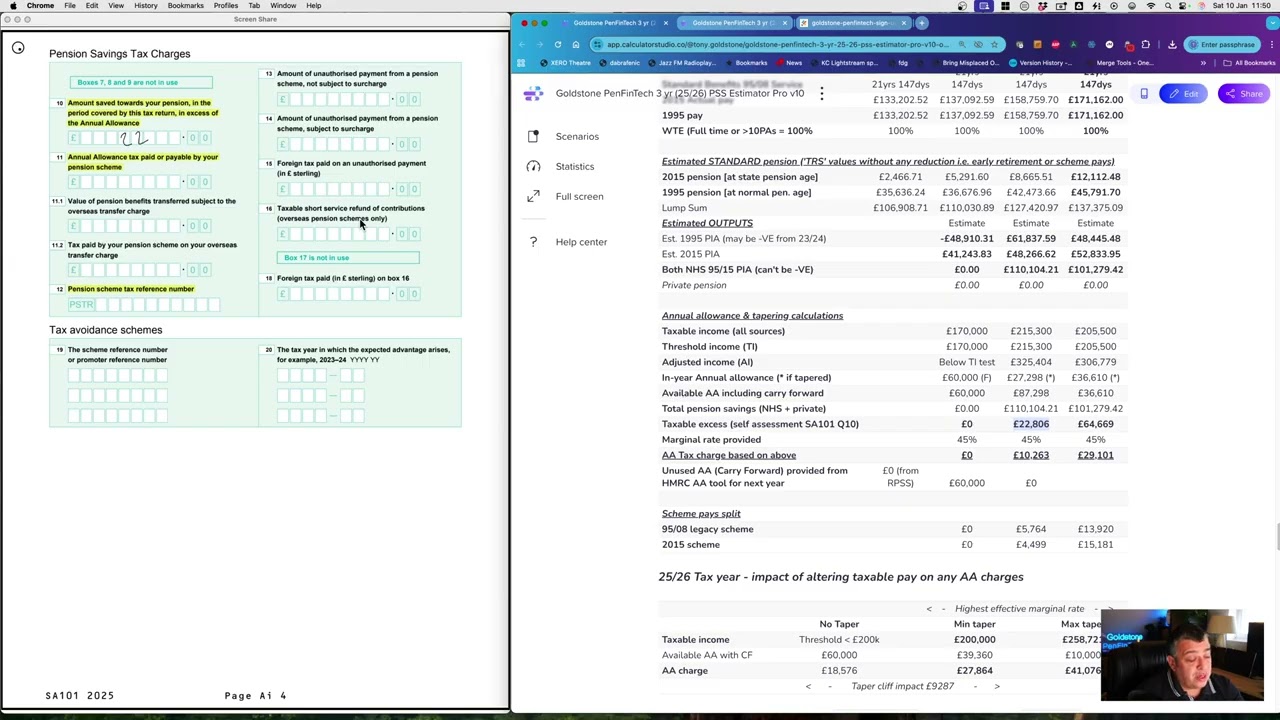Click the browser home icon

576,44
